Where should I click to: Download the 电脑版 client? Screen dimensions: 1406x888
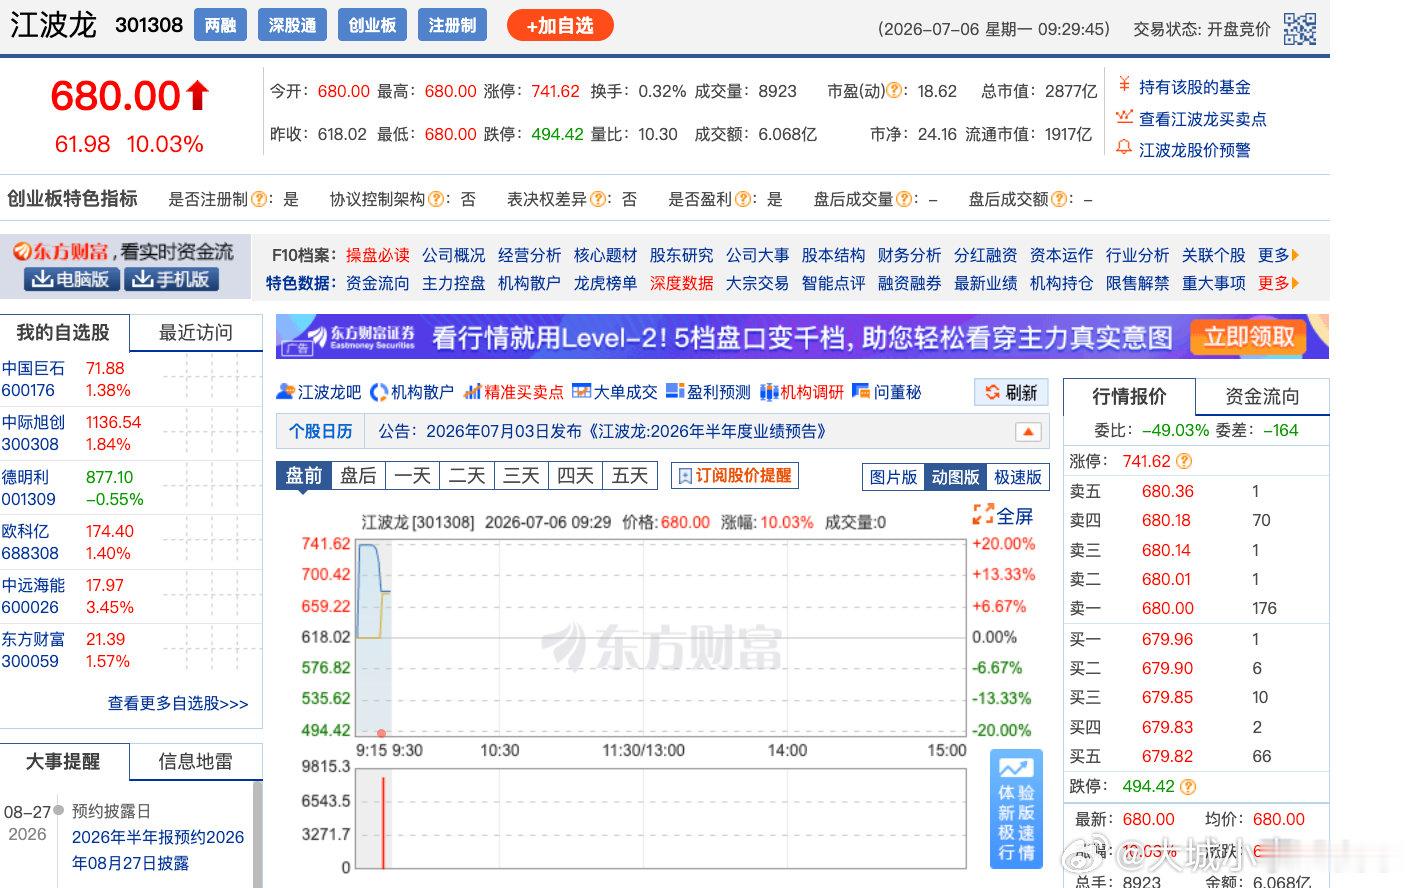(71, 280)
